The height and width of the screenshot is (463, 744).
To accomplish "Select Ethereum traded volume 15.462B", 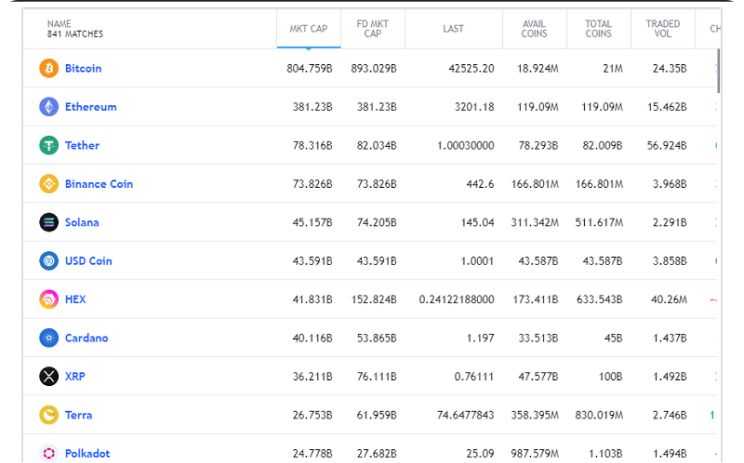I will 667,107.
